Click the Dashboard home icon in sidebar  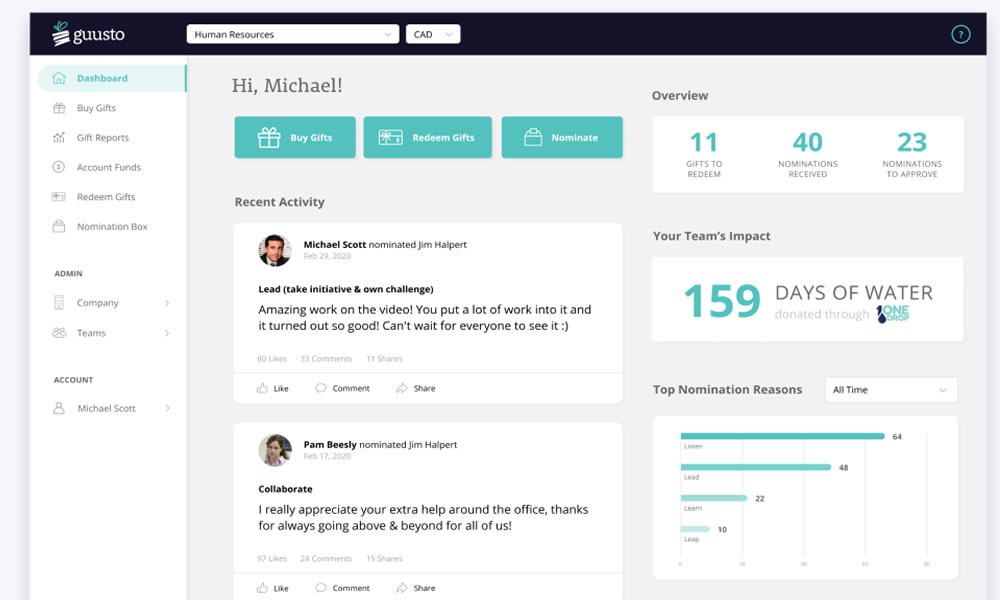click(59, 78)
